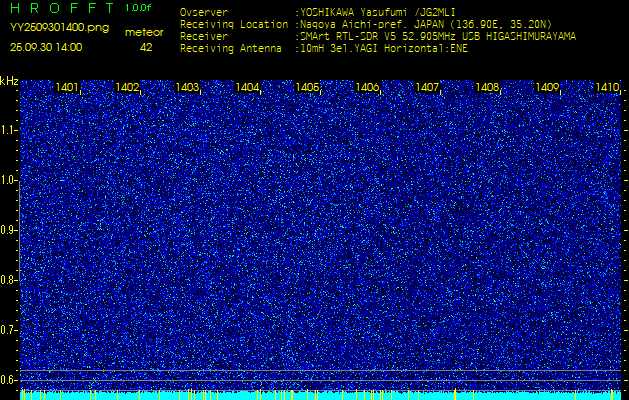The image size is (629, 400).
Task: Select the version label 1.0.0f
Action: (x=138, y=8)
